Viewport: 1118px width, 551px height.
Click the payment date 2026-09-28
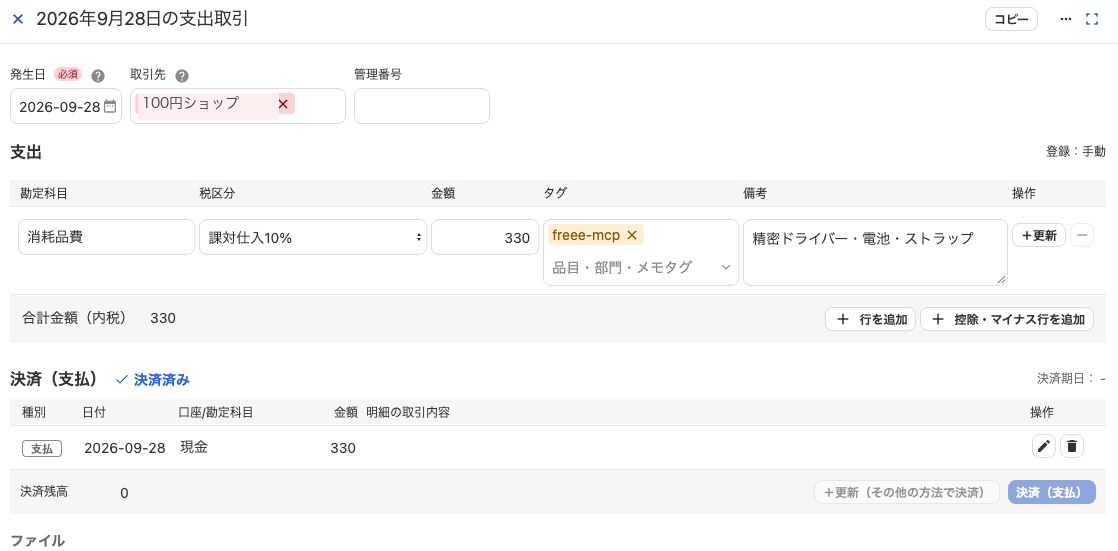[125, 448]
